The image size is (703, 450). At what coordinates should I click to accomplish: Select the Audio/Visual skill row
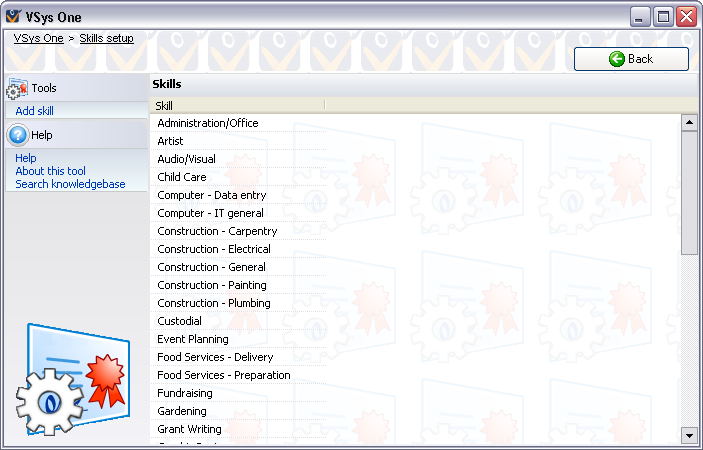pyautogui.click(x=238, y=159)
